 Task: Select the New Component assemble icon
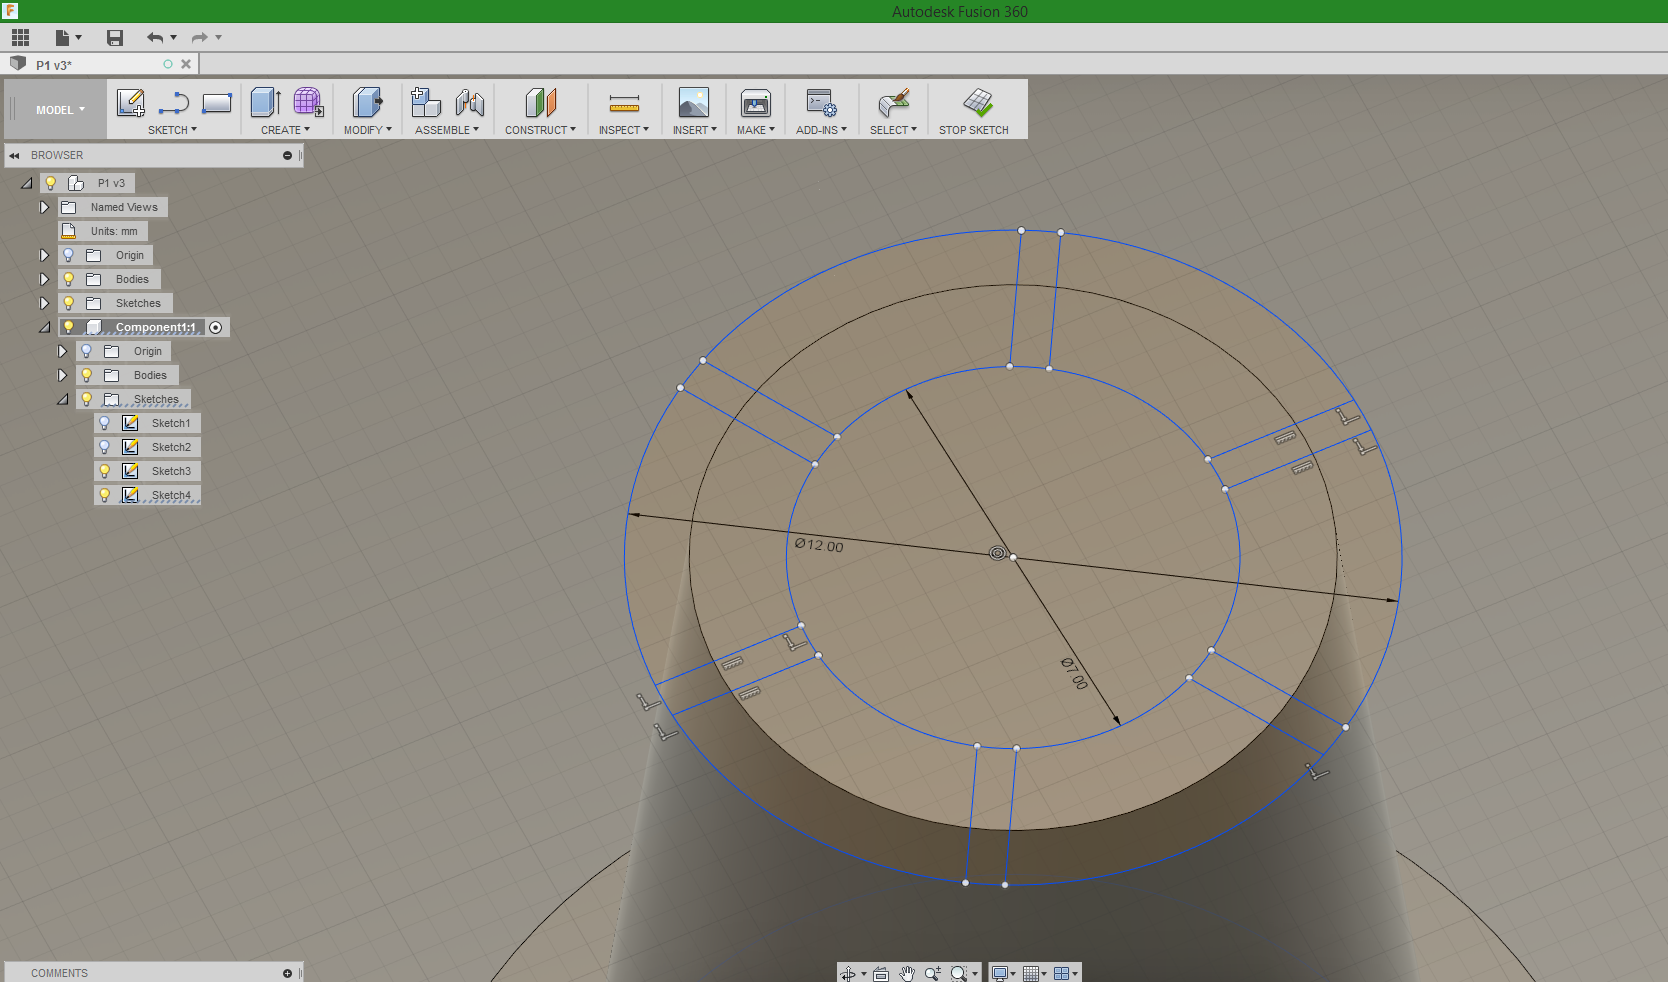(x=426, y=102)
